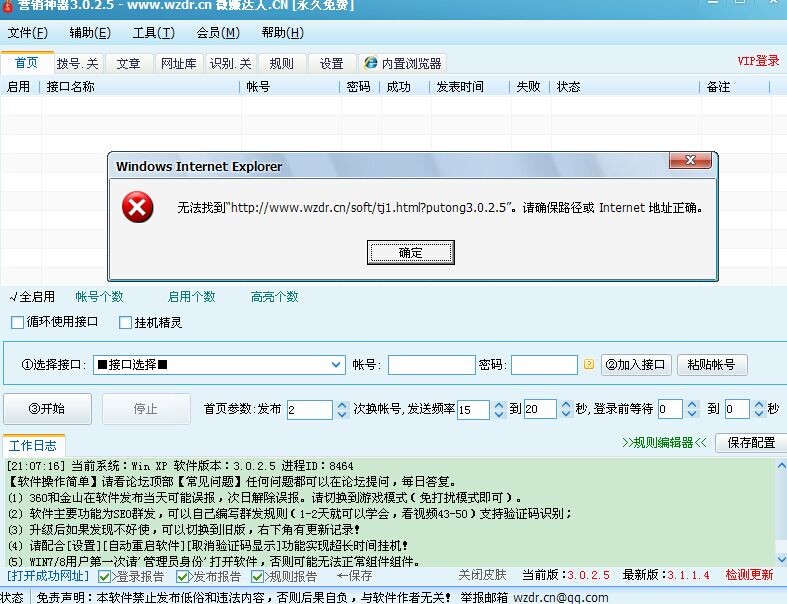Viewport: 787px width, 604px height.
Task: Click 启用个数 label
Action: point(191,297)
